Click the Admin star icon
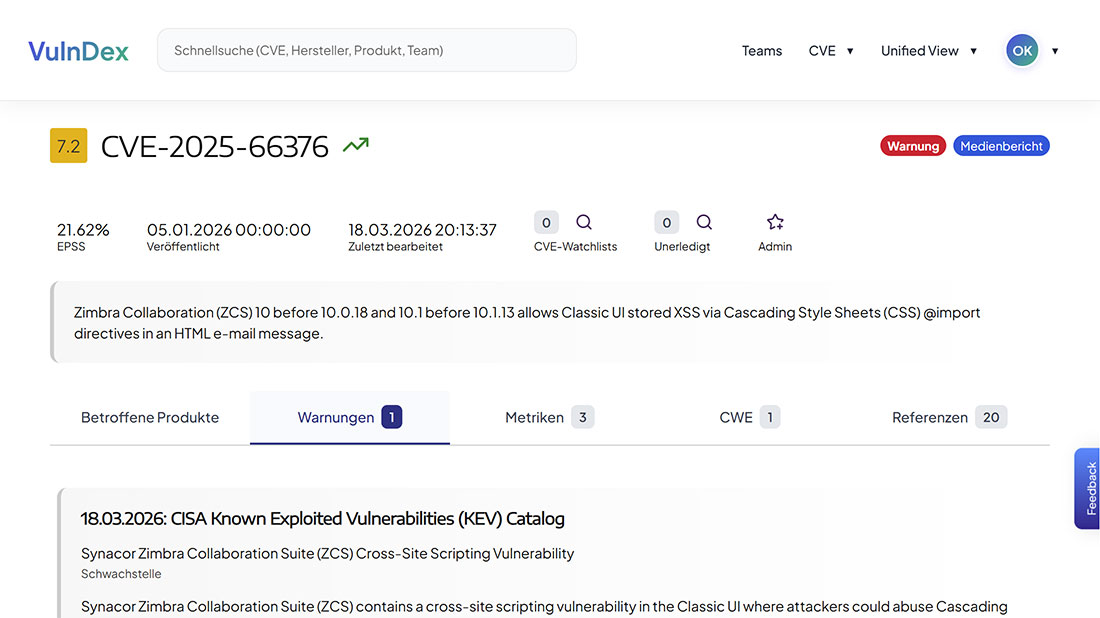 (775, 222)
